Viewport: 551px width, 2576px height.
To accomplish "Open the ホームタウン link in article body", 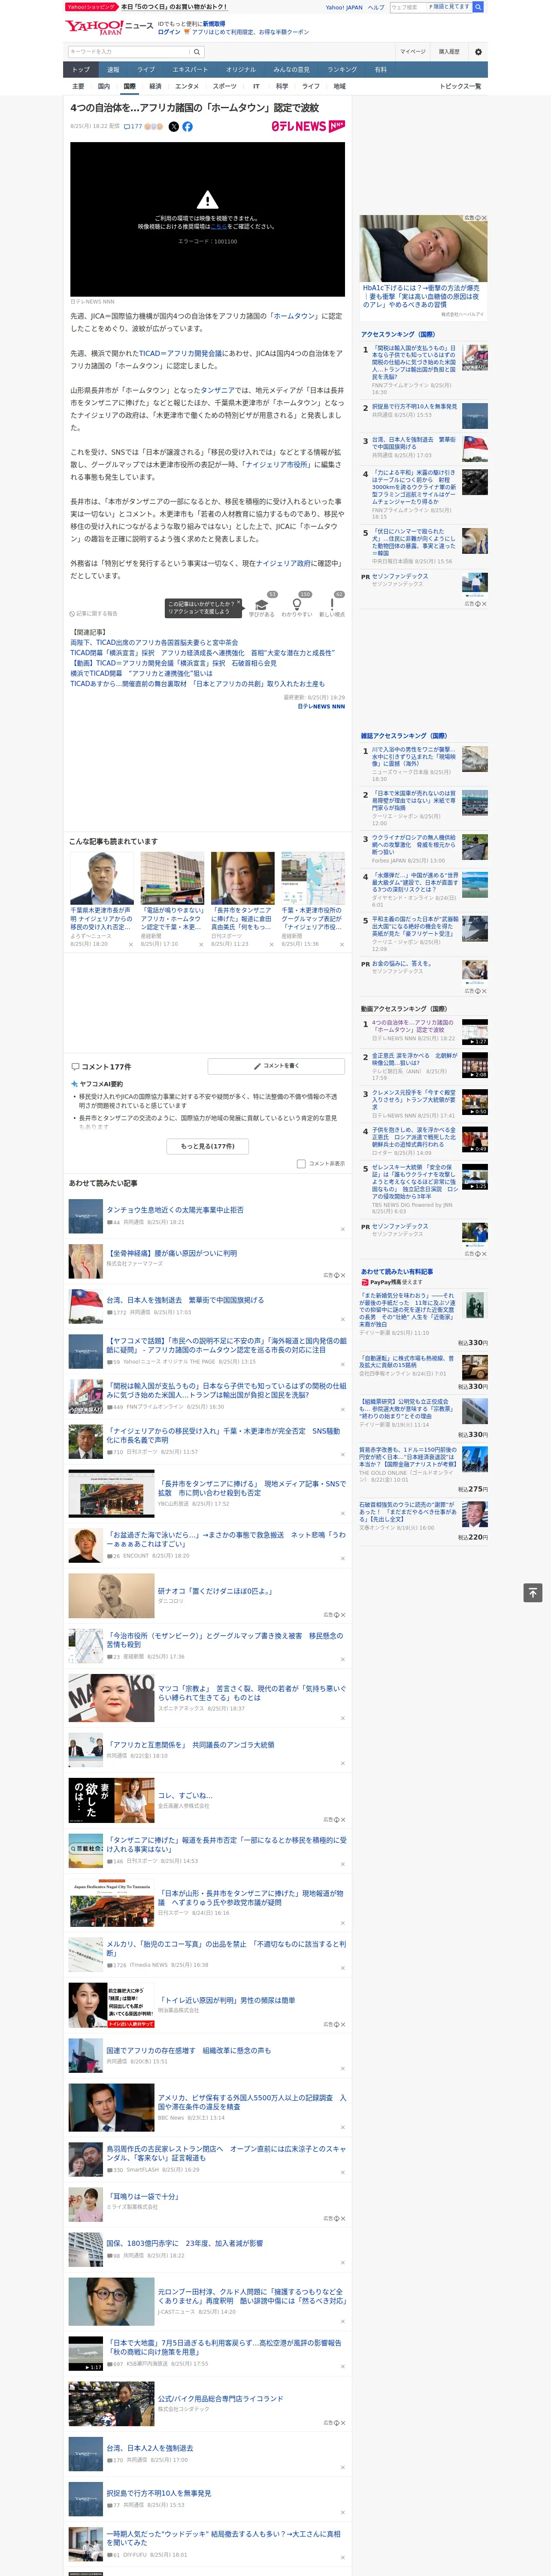I will (x=294, y=316).
